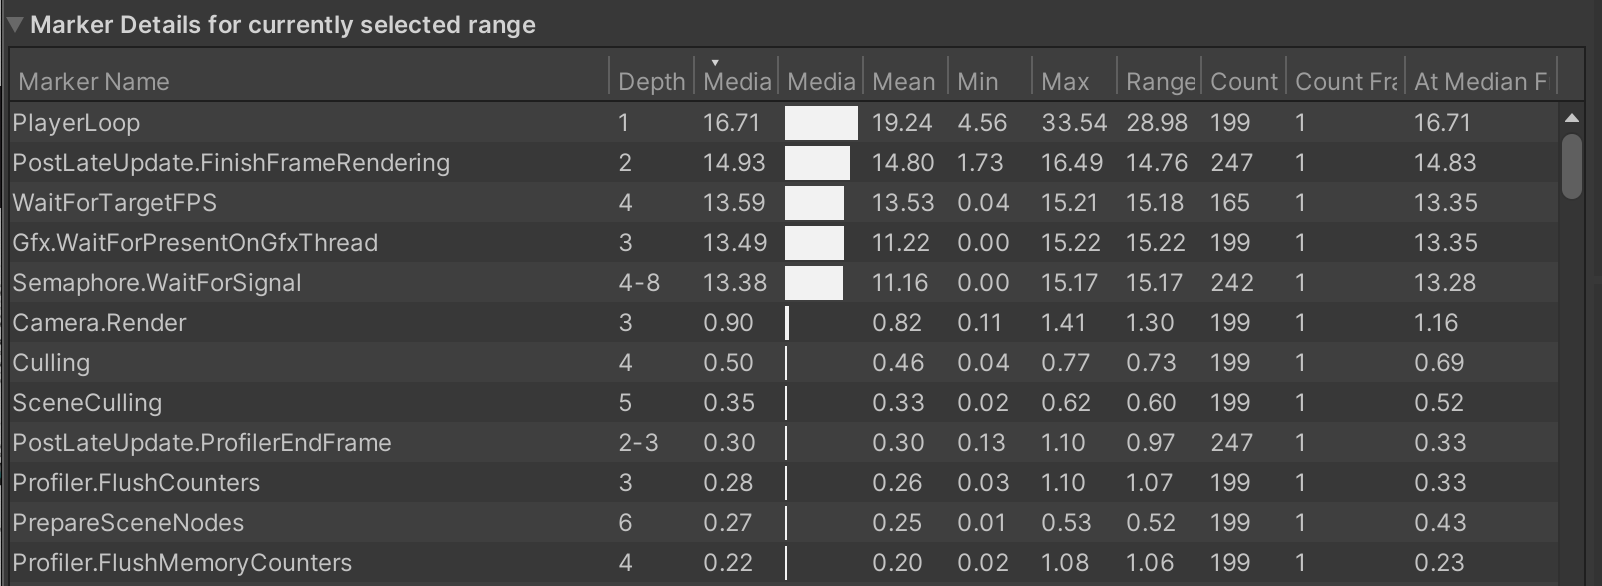Screen dimensions: 1602x586
Task: Click the histogram bar for WaitForTargetFPS
Action: (814, 202)
